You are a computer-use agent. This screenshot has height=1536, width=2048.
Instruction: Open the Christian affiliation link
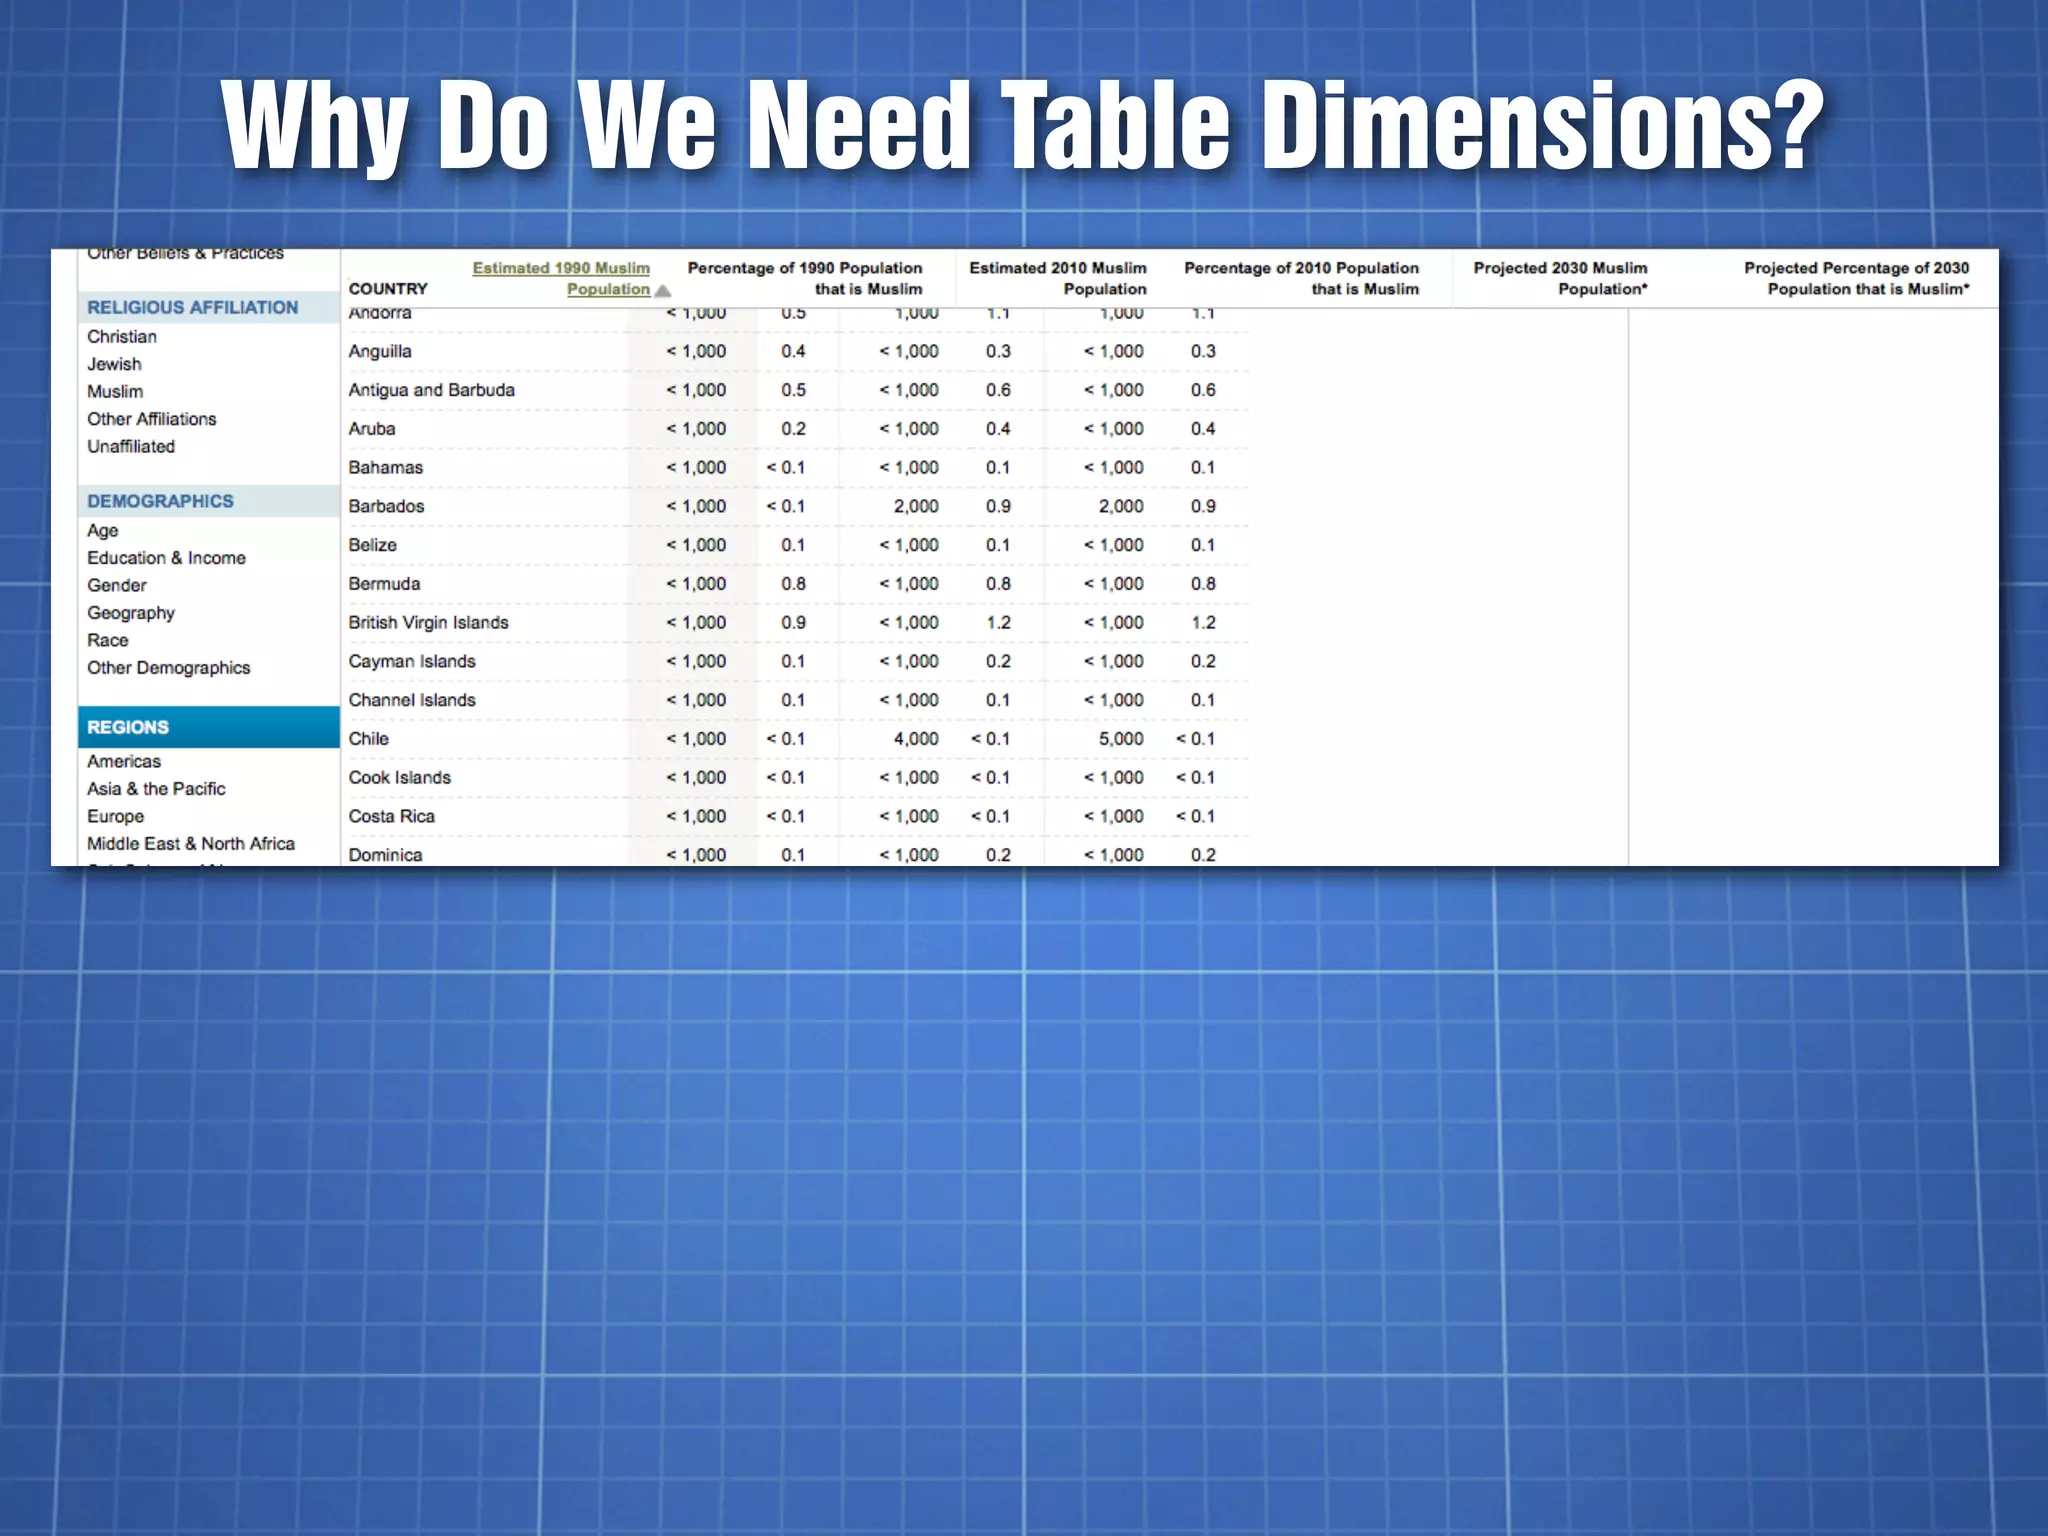(x=122, y=336)
